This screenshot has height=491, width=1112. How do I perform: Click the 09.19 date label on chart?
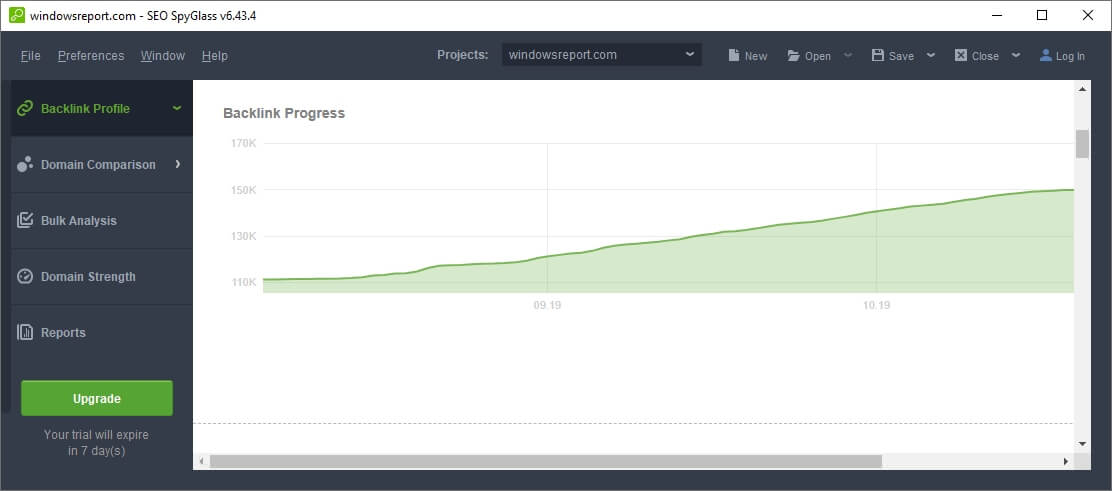(547, 306)
